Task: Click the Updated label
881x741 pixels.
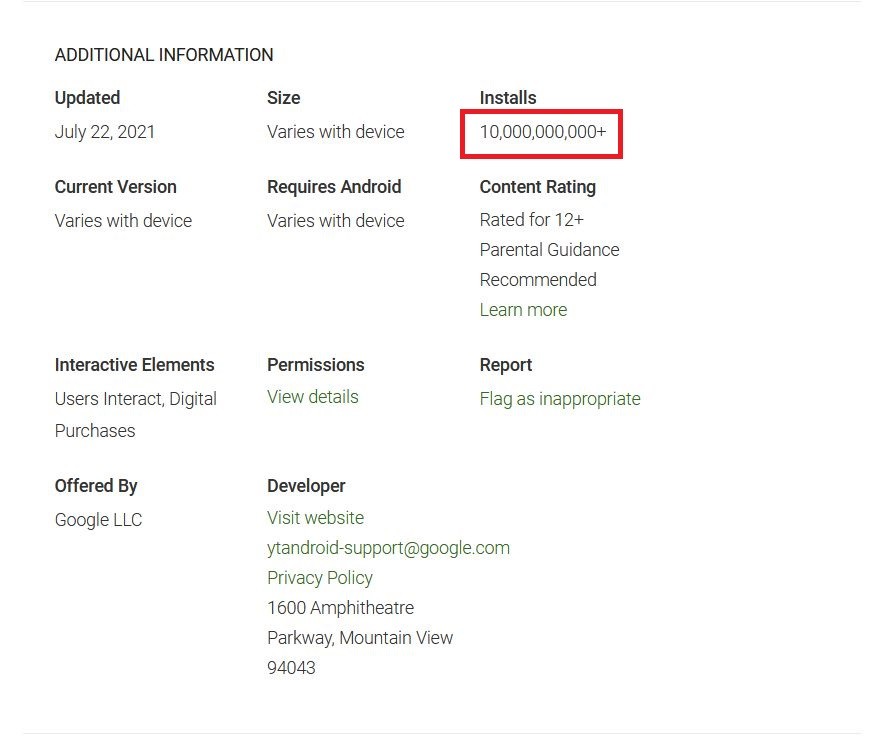Action: coord(87,98)
